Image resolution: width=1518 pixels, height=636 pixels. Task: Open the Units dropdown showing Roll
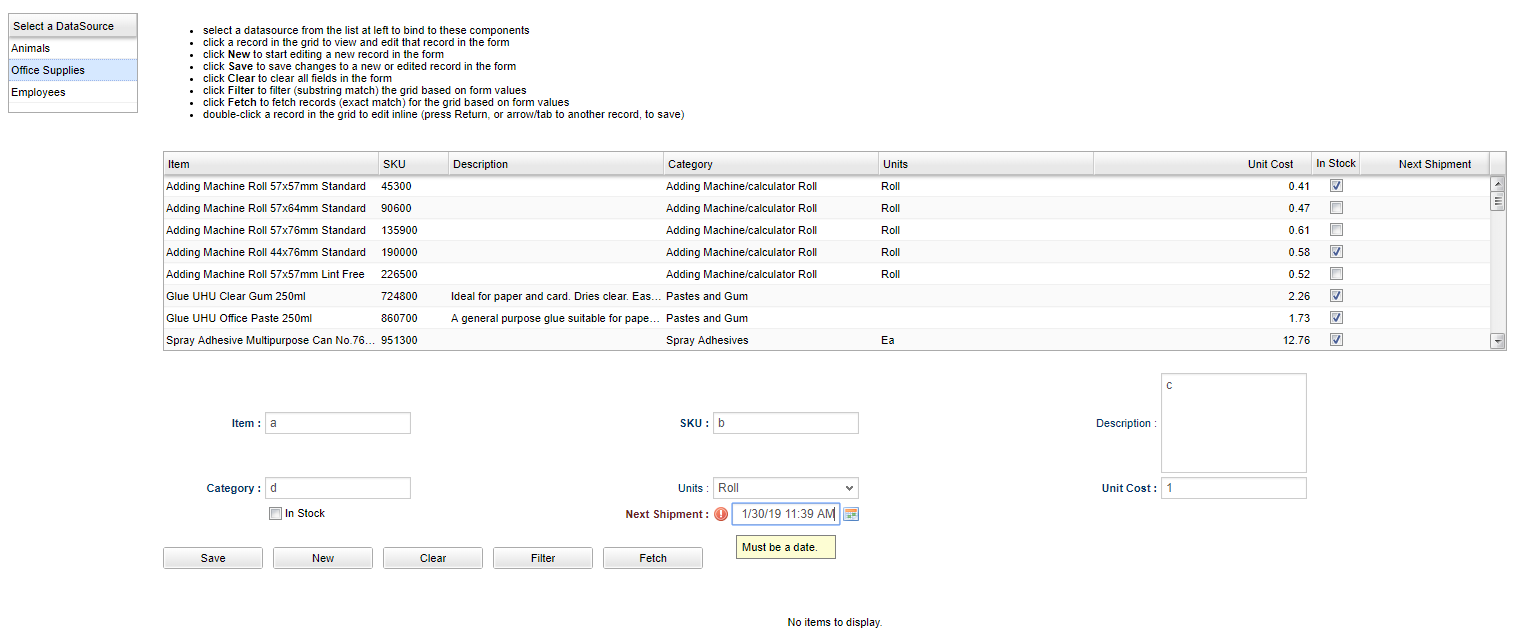tap(785, 488)
